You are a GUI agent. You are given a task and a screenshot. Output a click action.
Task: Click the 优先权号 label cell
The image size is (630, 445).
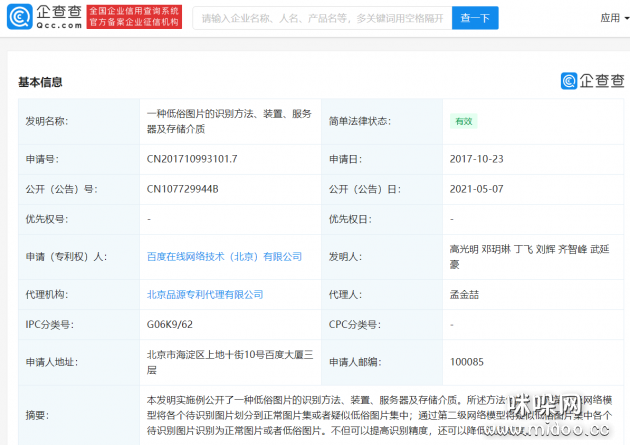(x=79, y=219)
